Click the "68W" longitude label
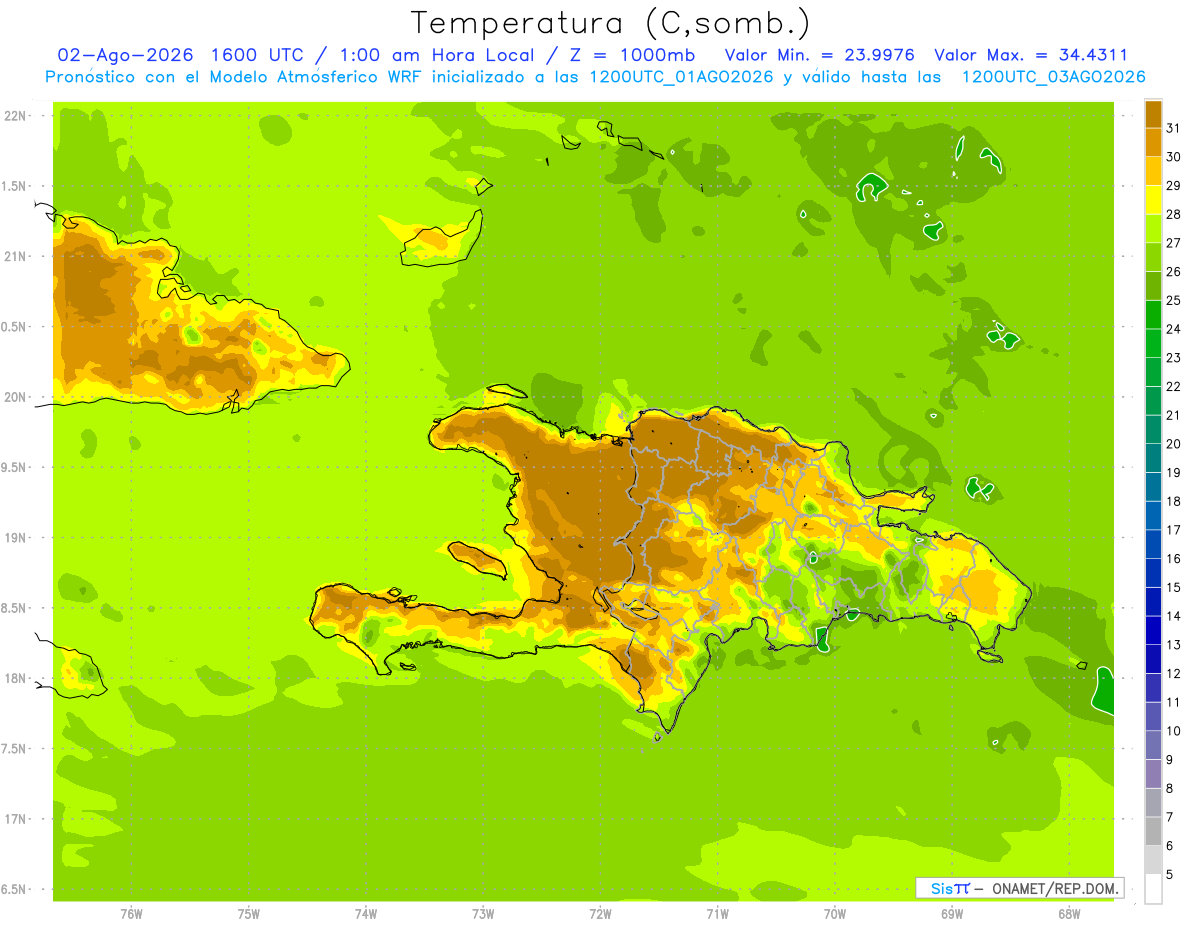The width and height of the screenshot is (1200, 927). tap(1069, 914)
